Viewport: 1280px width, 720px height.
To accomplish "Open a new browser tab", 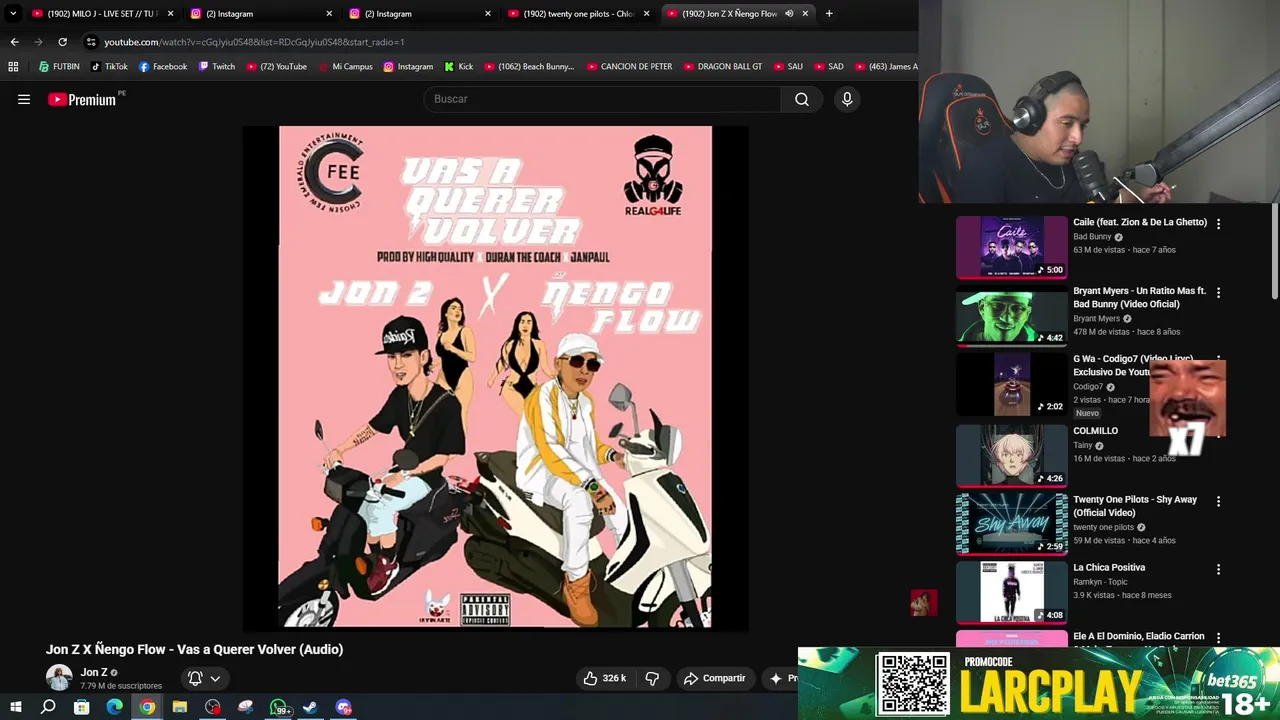I will (829, 13).
